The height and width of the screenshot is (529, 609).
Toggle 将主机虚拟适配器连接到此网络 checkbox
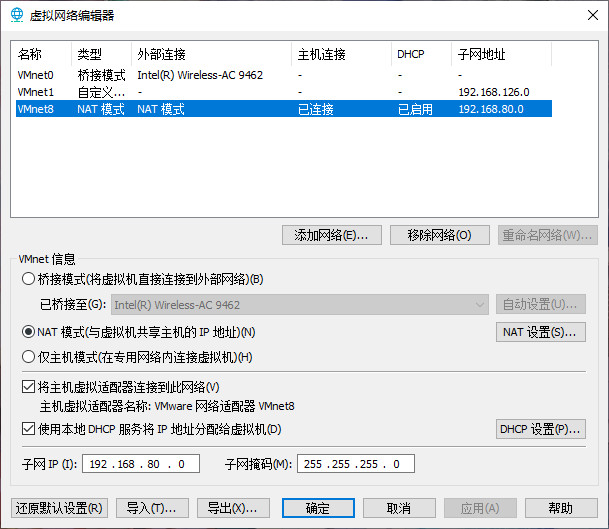click(28, 387)
